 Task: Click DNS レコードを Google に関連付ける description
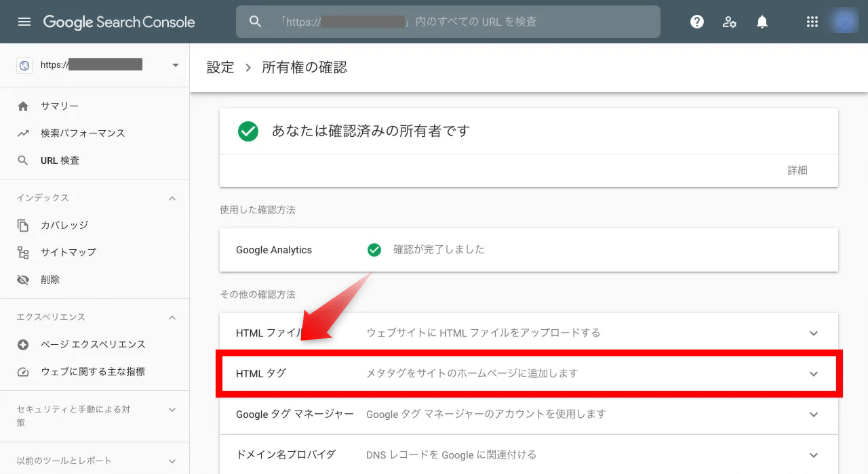pyautogui.click(x=451, y=455)
